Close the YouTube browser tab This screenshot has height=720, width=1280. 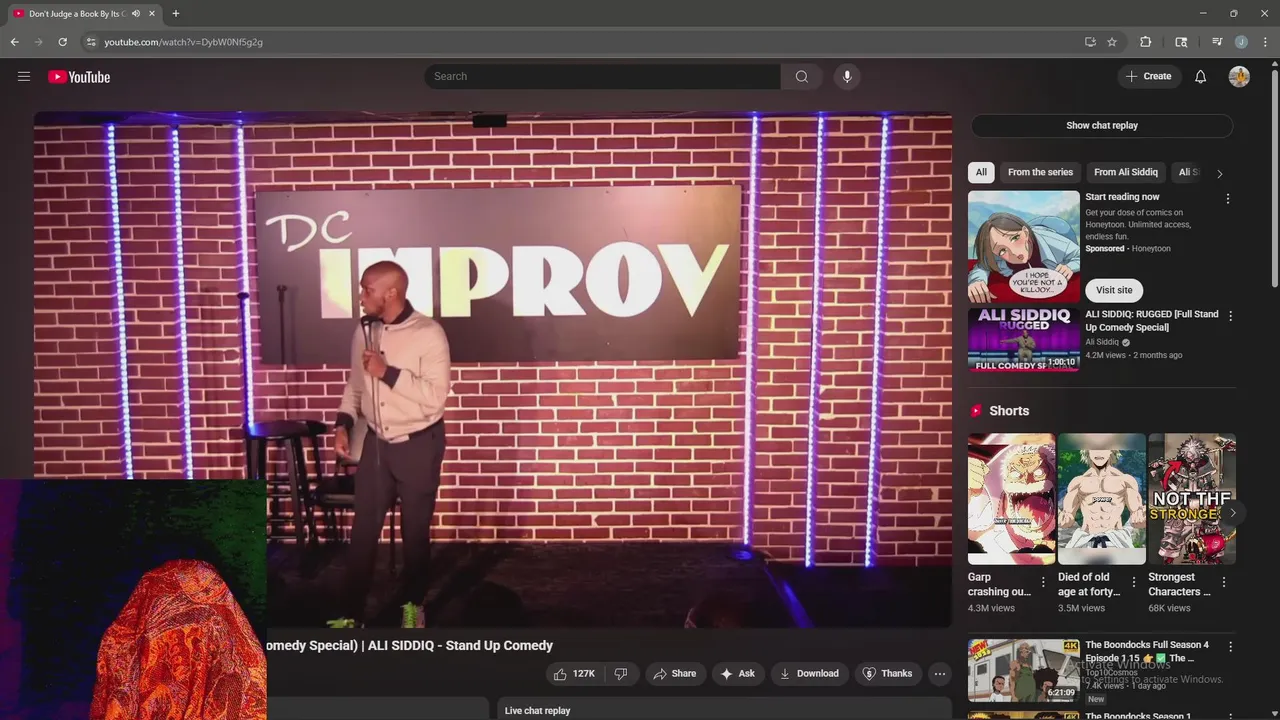152,14
